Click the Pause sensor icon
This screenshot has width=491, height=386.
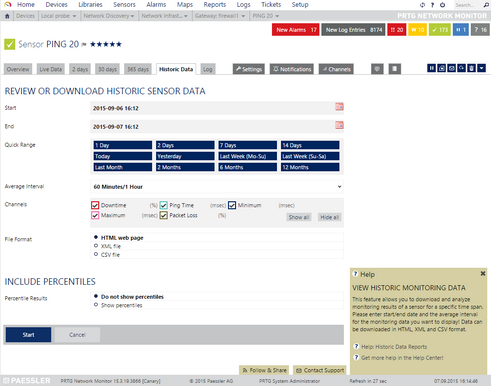pos(431,68)
